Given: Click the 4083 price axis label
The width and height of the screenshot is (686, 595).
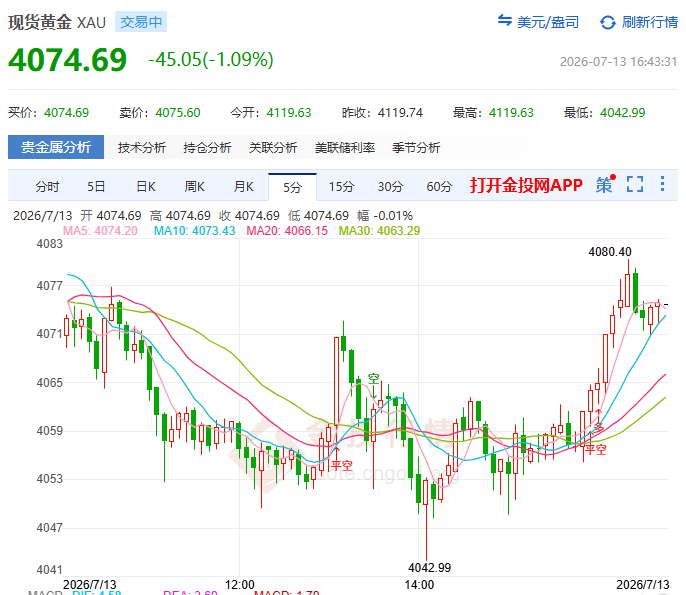Looking at the screenshot, I should 49,244.
